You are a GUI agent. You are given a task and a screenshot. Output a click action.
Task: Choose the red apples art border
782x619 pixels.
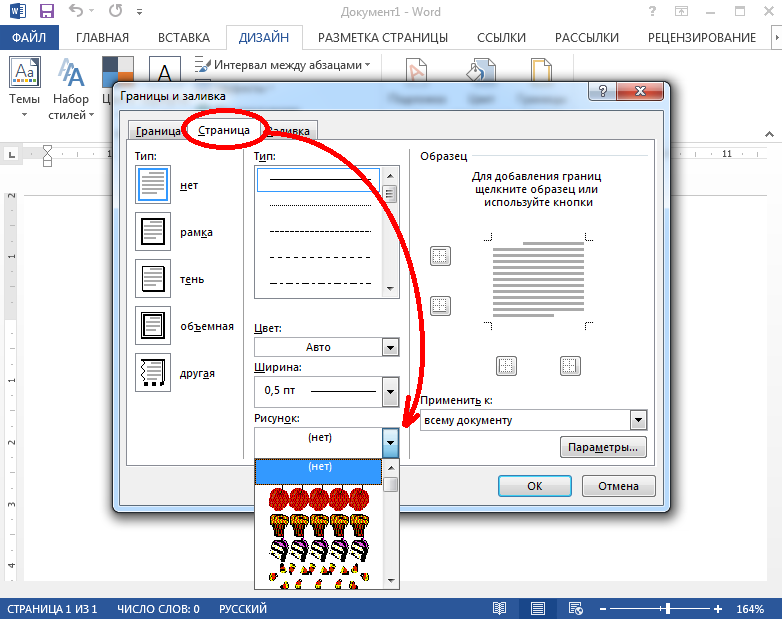click(x=319, y=499)
